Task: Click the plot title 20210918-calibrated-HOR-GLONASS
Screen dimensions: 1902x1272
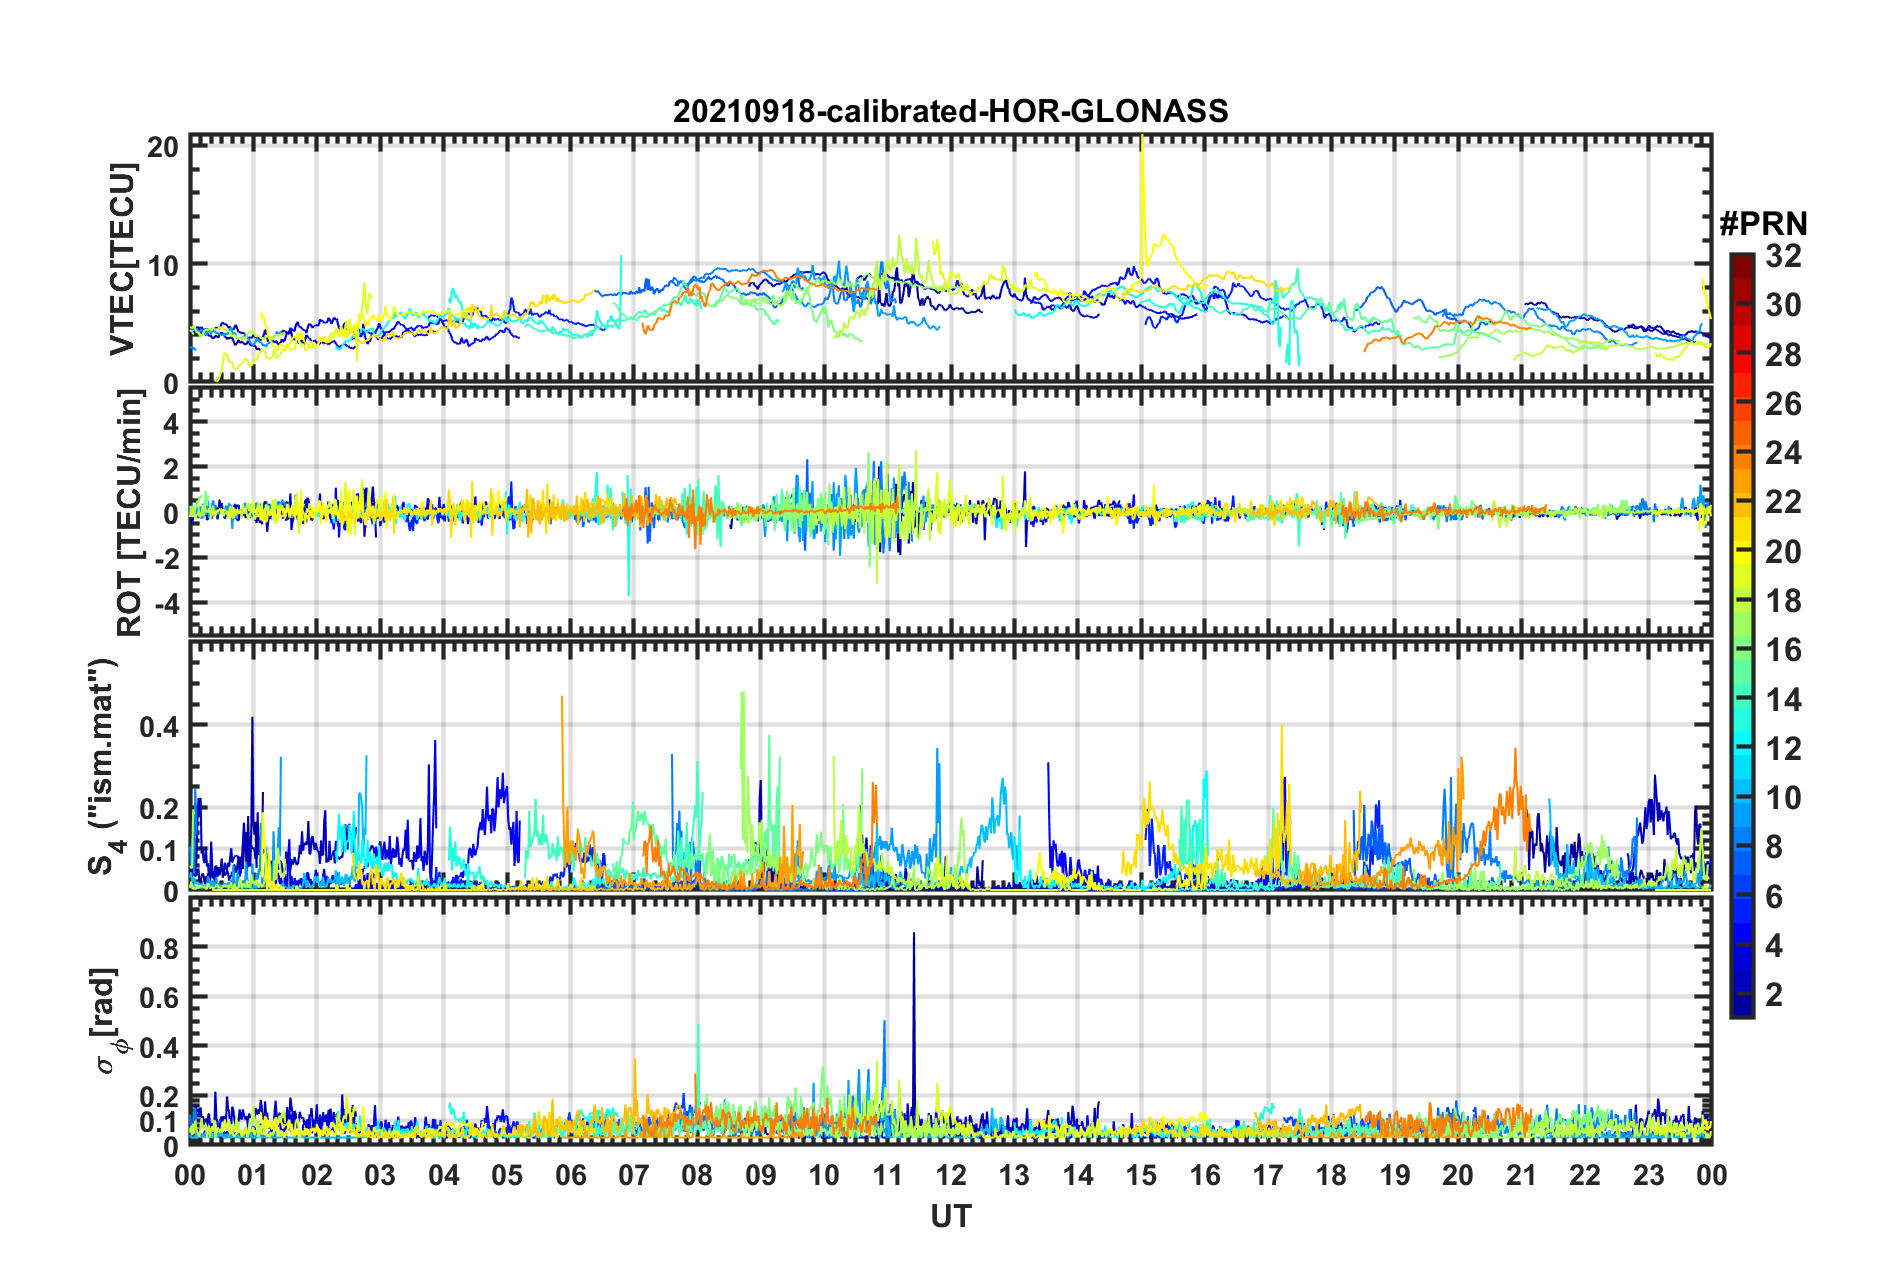Action: (x=950, y=111)
